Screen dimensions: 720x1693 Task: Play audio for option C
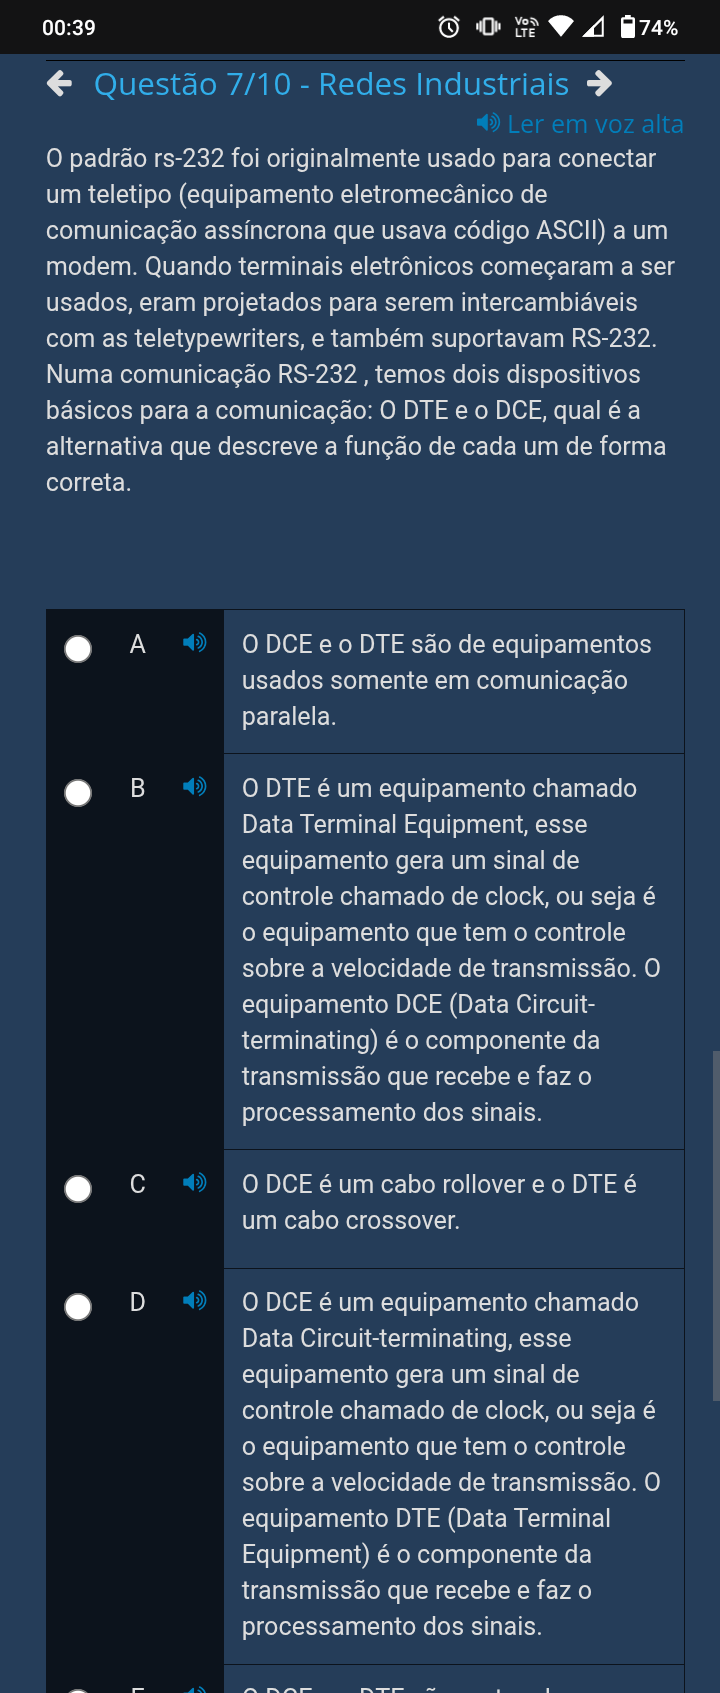(x=195, y=1182)
